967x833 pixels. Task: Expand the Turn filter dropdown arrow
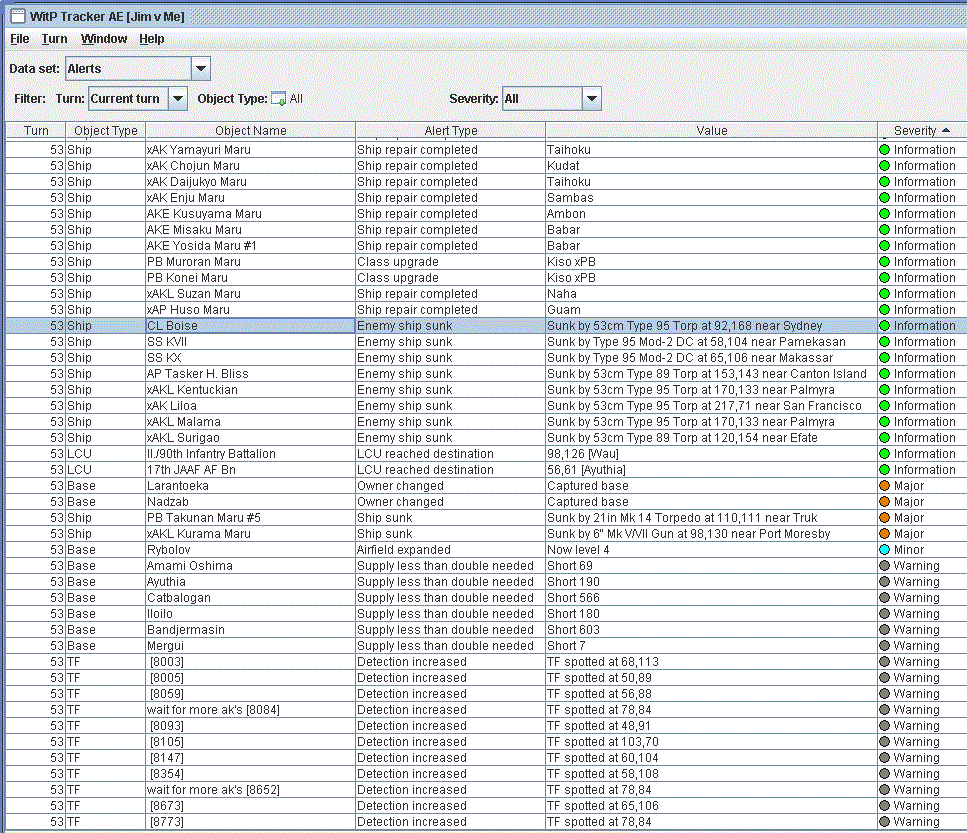178,99
